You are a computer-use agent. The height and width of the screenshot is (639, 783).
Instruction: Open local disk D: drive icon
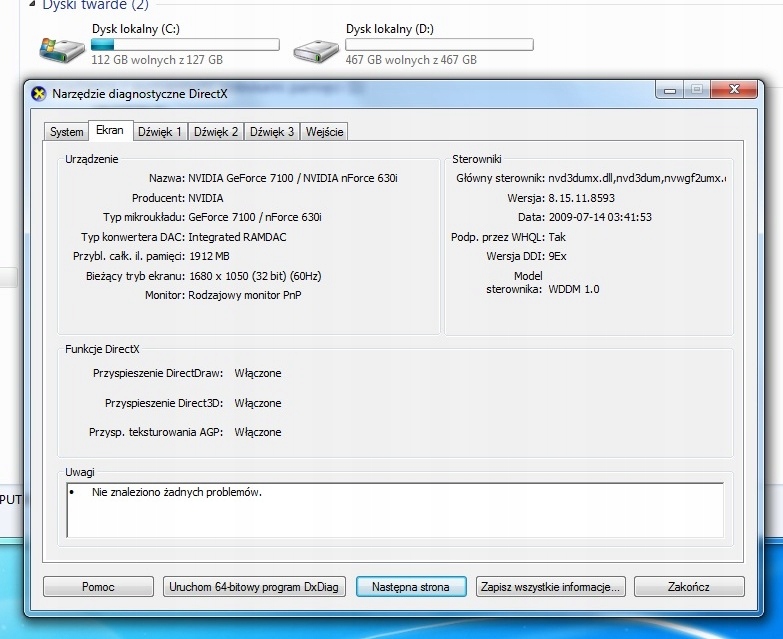(x=316, y=50)
